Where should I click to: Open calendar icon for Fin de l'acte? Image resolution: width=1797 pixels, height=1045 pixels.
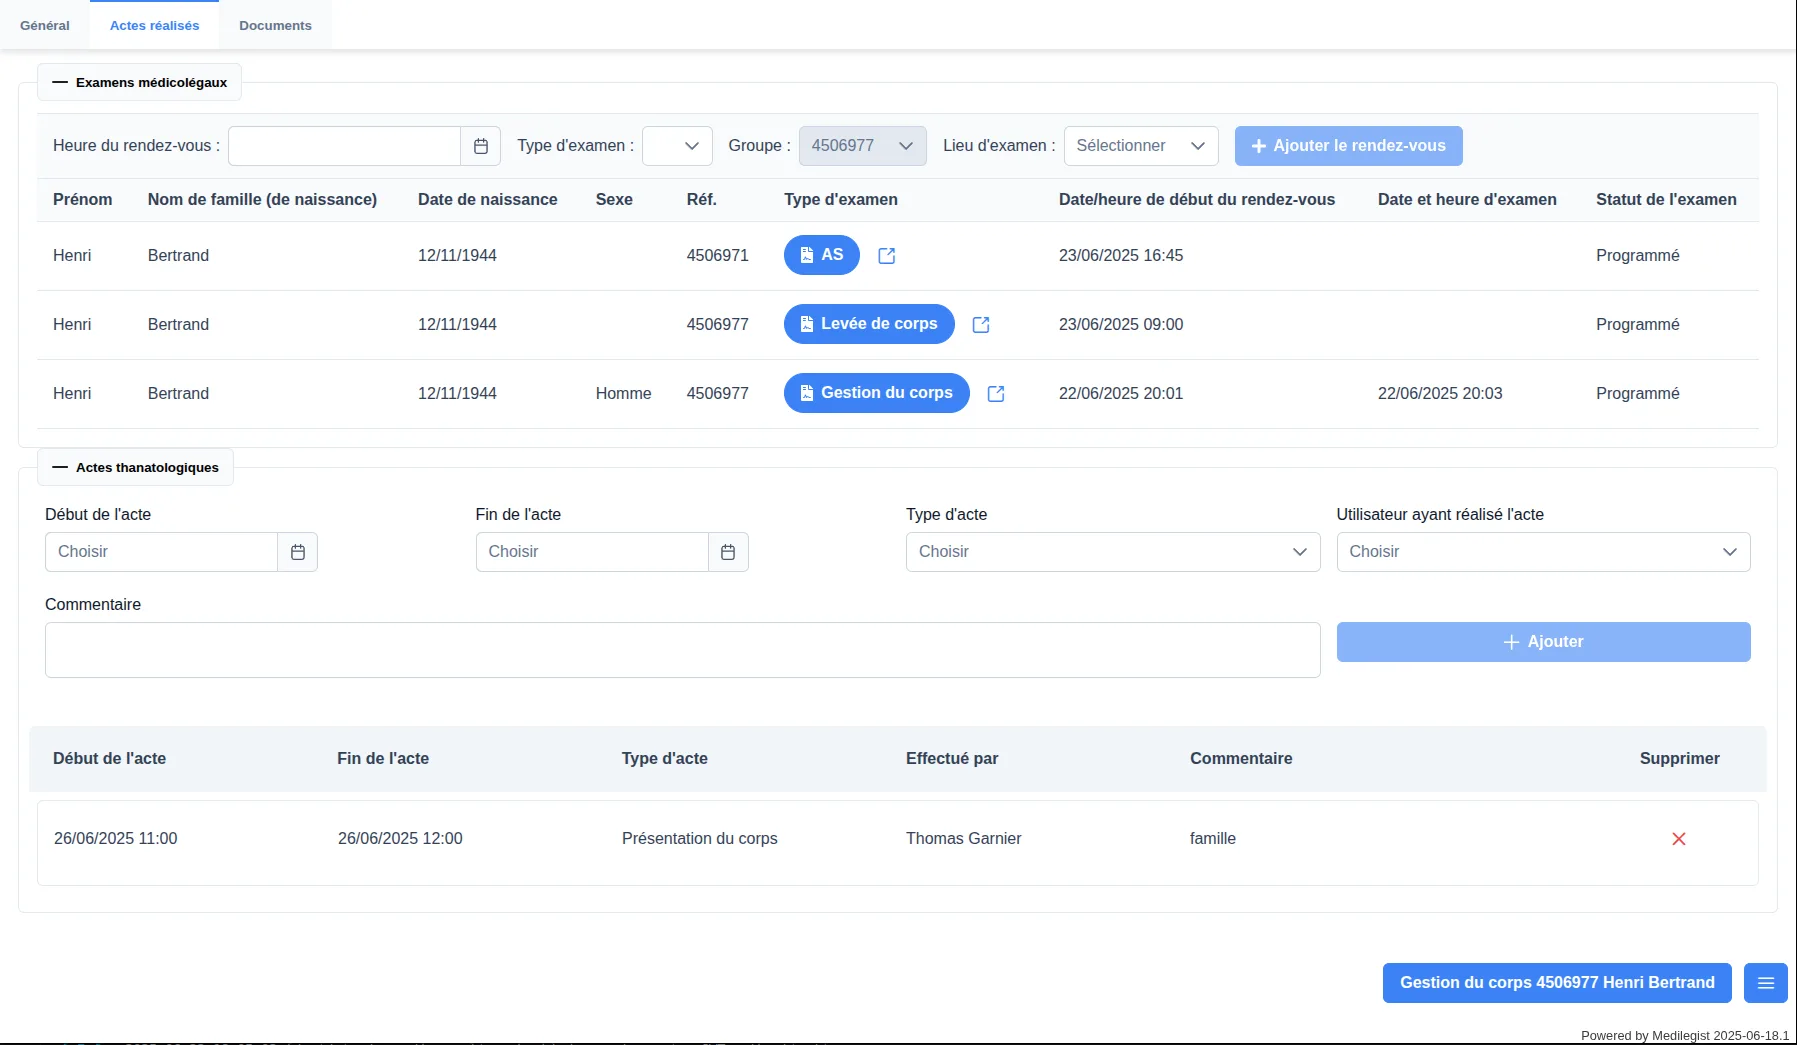[728, 552]
